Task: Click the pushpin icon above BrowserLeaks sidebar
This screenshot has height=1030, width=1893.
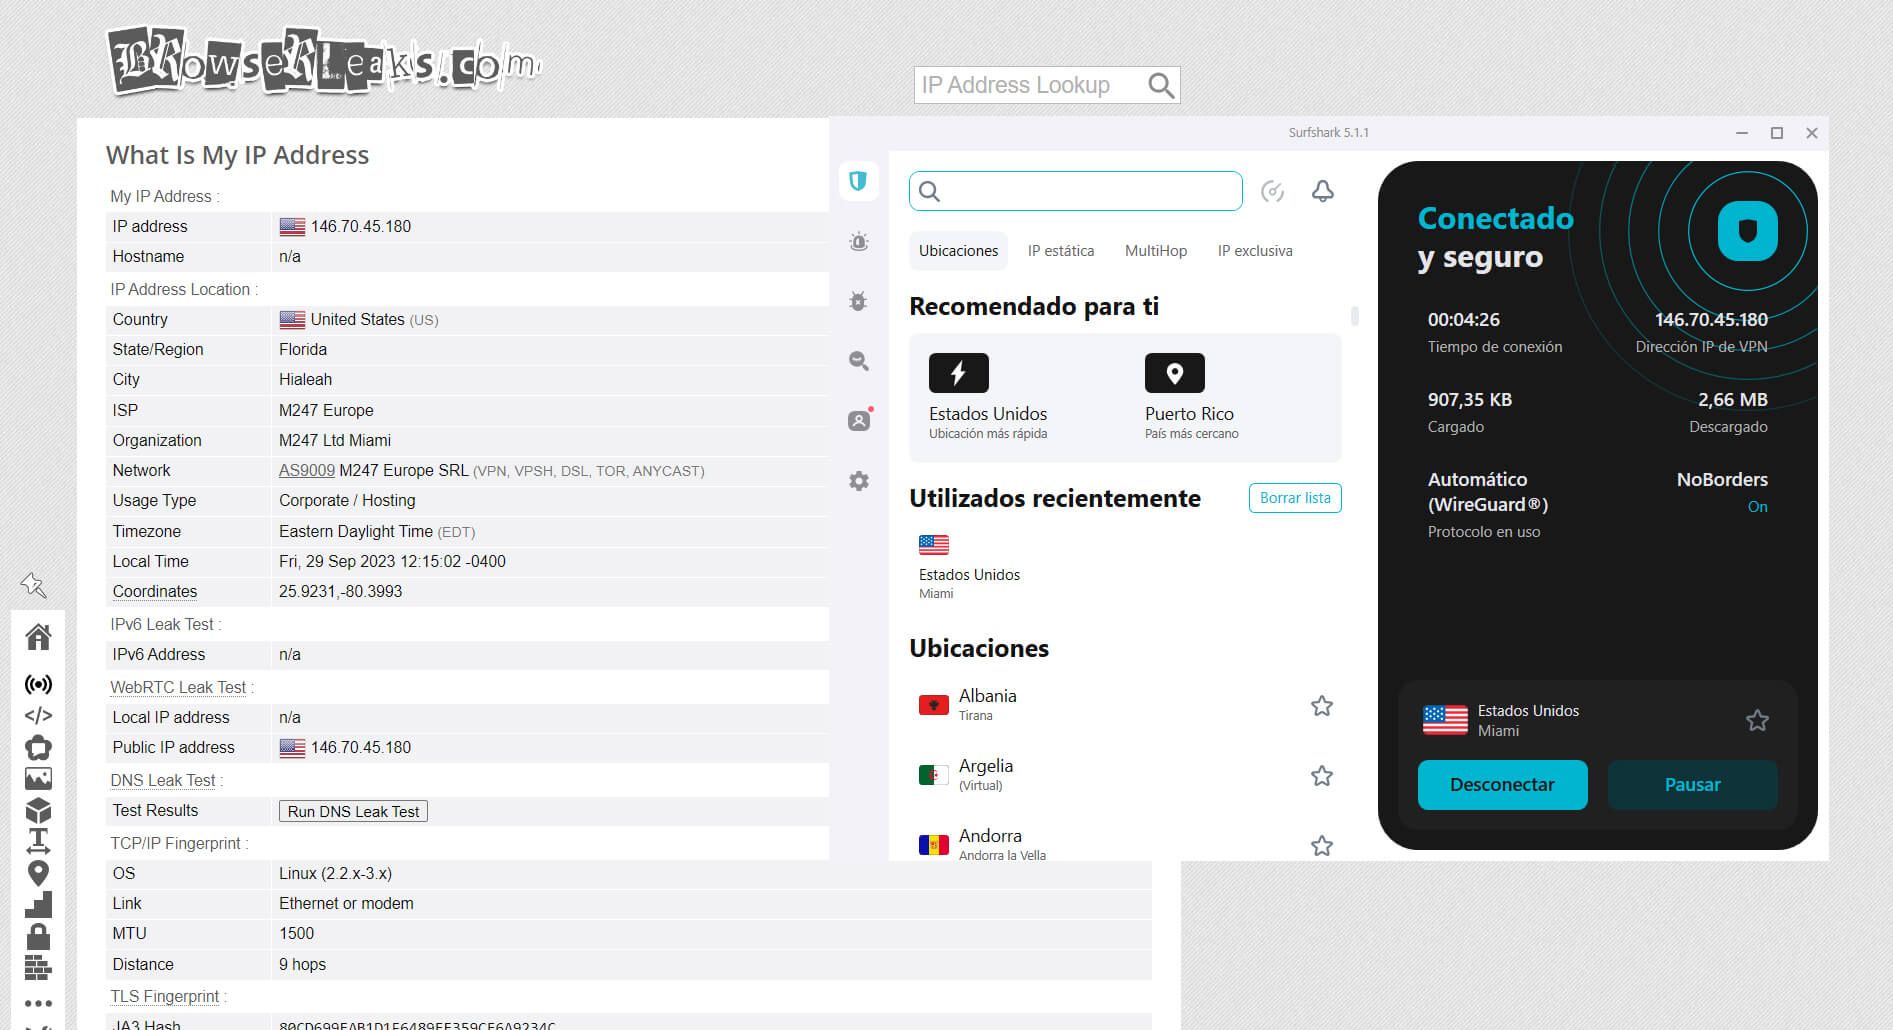Action: point(34,584)
